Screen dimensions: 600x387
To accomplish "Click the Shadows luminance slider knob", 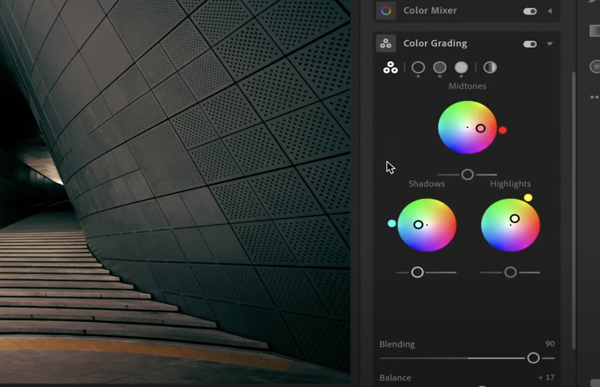I will click(417, 272).
